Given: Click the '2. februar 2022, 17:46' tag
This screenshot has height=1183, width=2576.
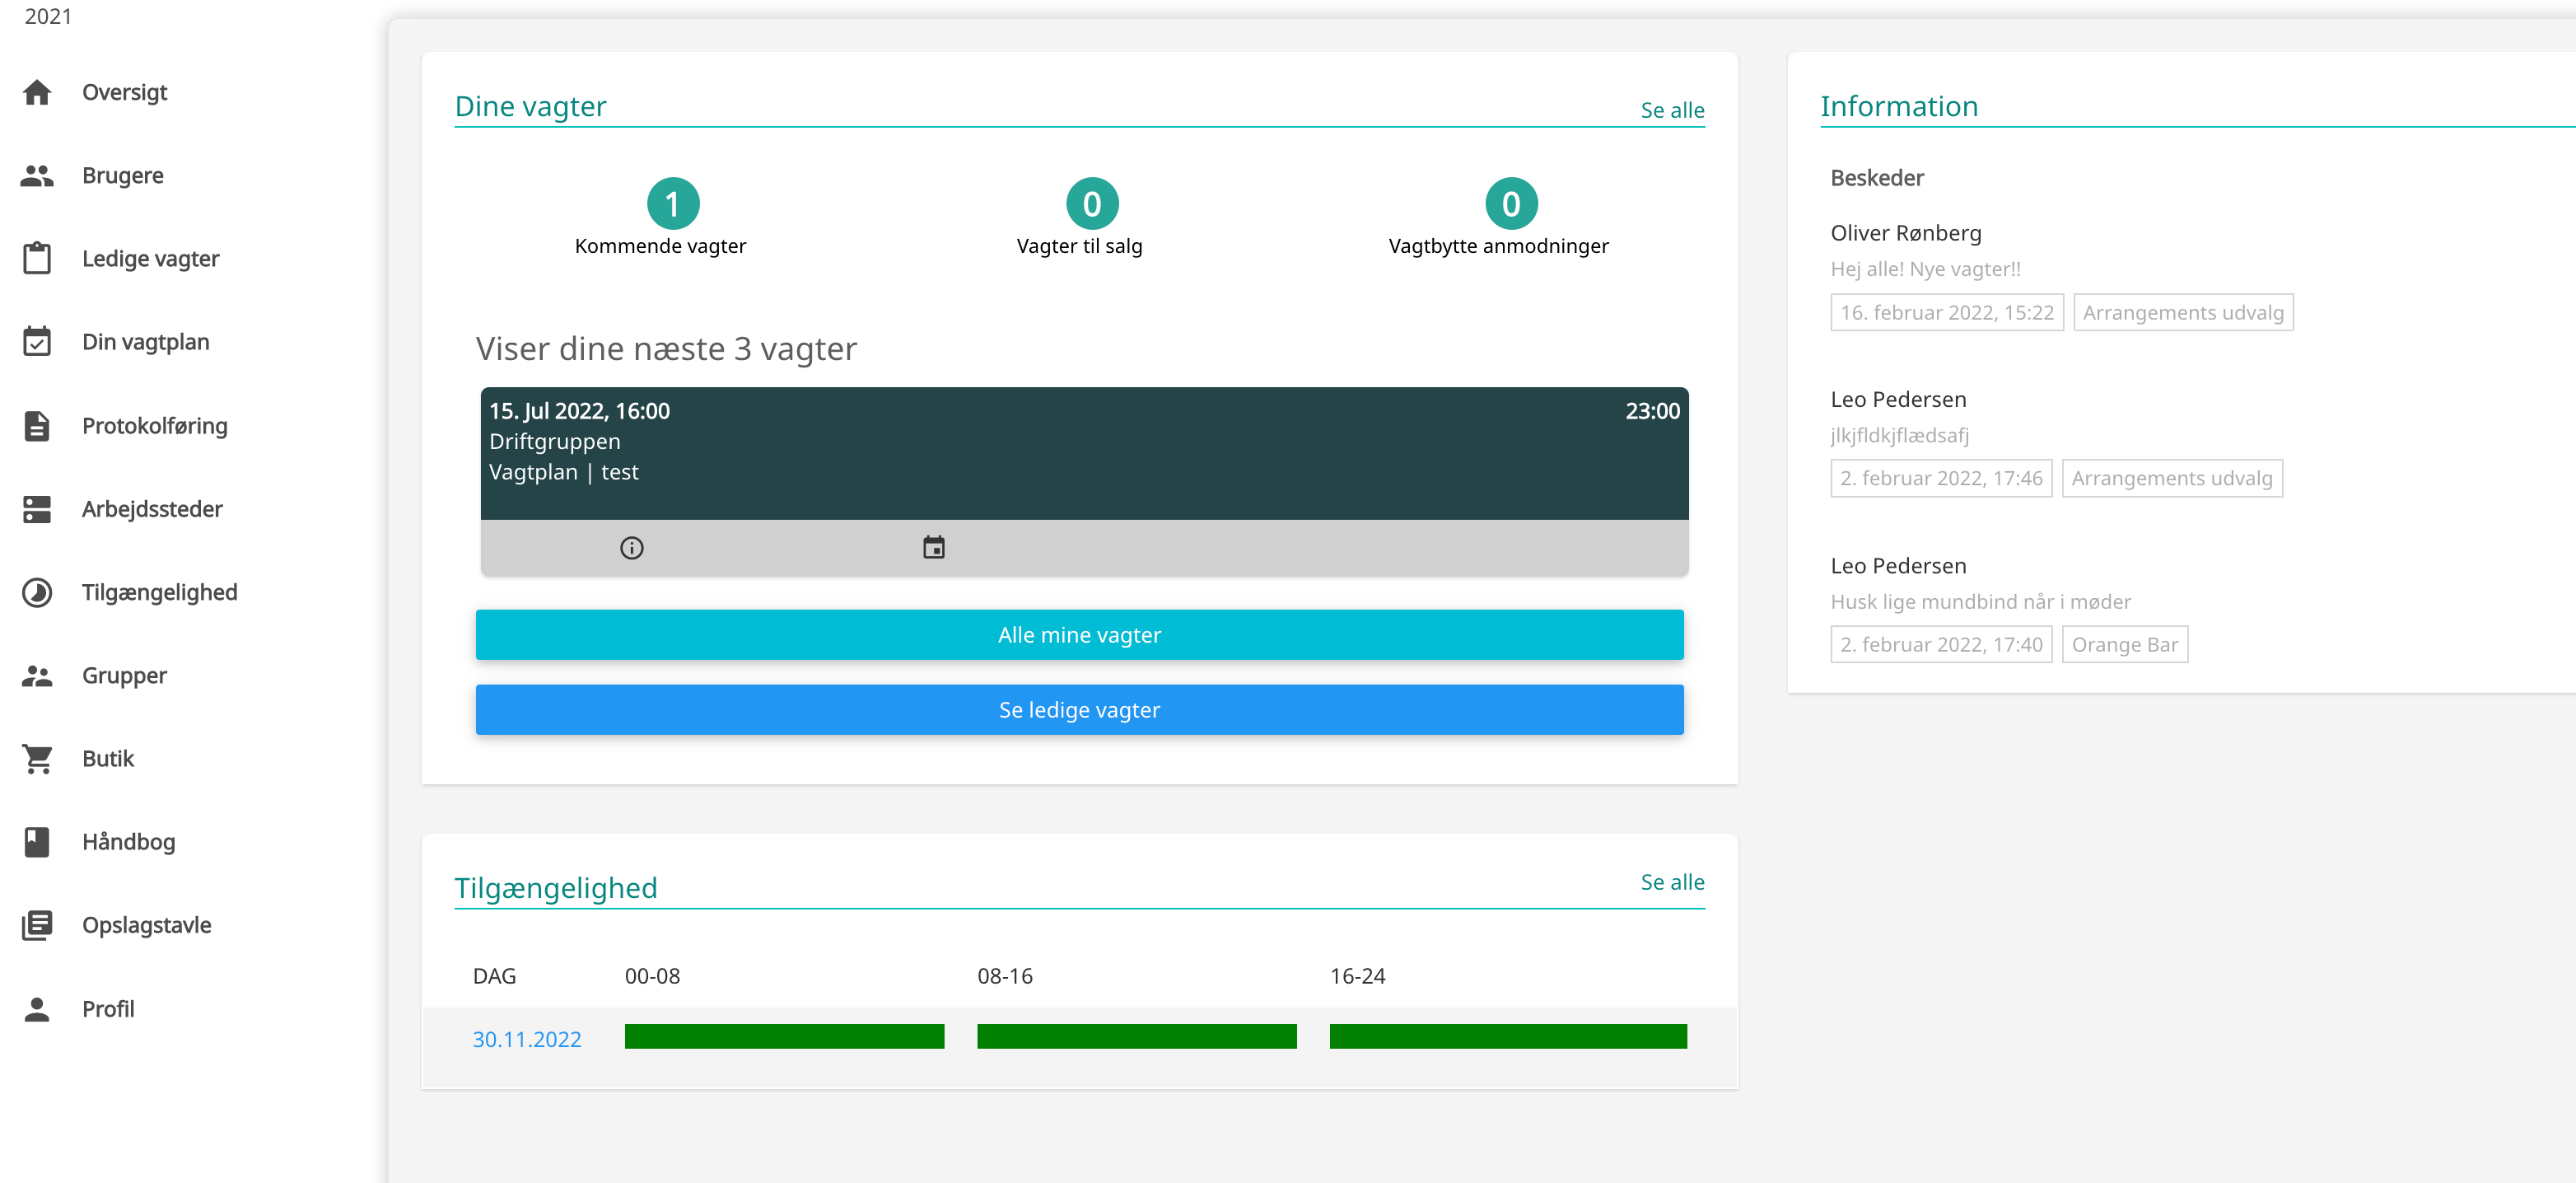Looking at the screenshot, I should point(1941,478).
